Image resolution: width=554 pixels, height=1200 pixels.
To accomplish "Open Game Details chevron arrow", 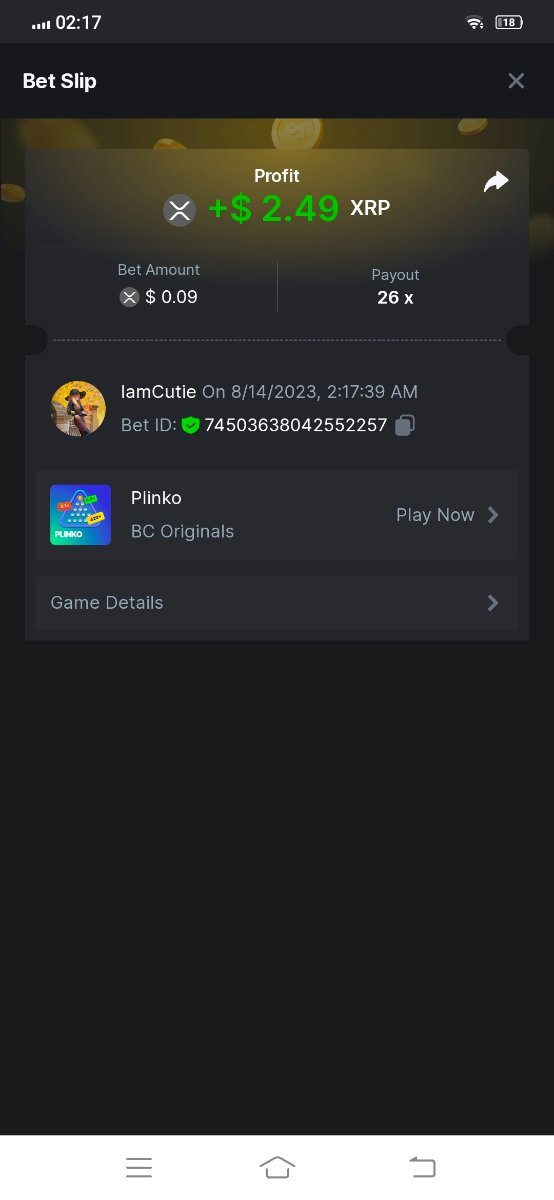I will tap(493, 603).
